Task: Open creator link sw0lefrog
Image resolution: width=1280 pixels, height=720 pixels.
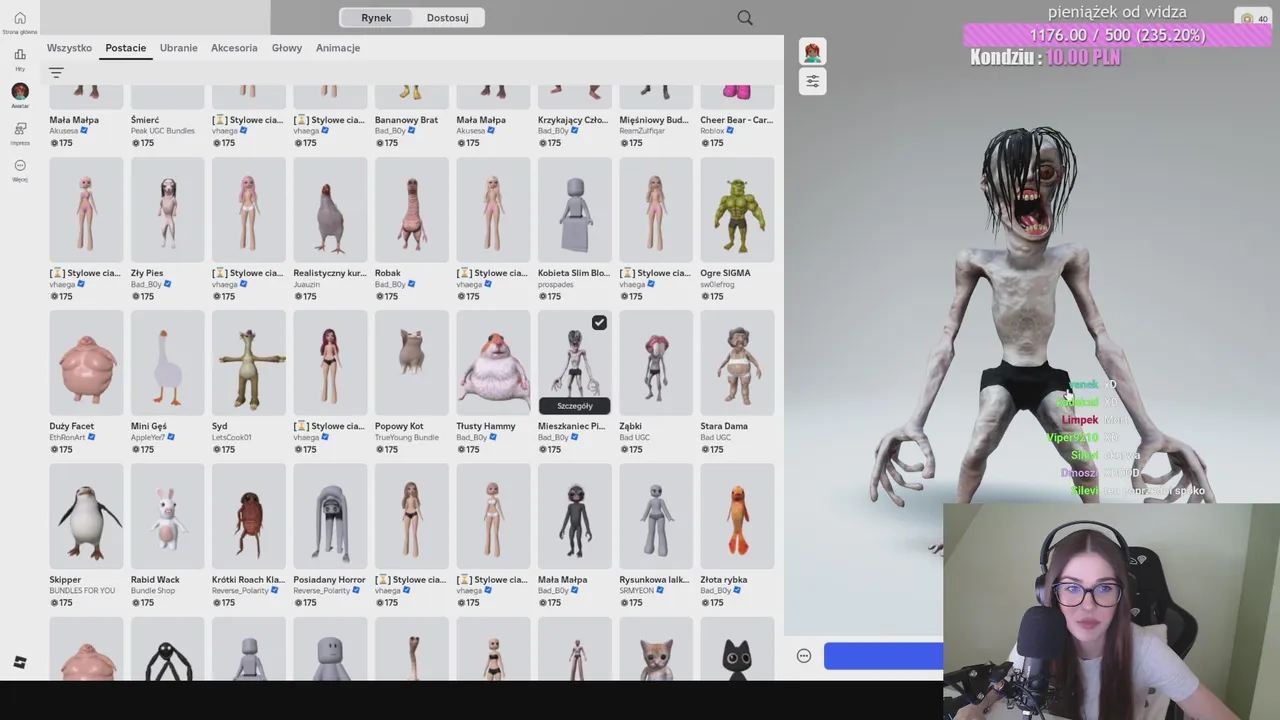Action: [x=717, y=284]
